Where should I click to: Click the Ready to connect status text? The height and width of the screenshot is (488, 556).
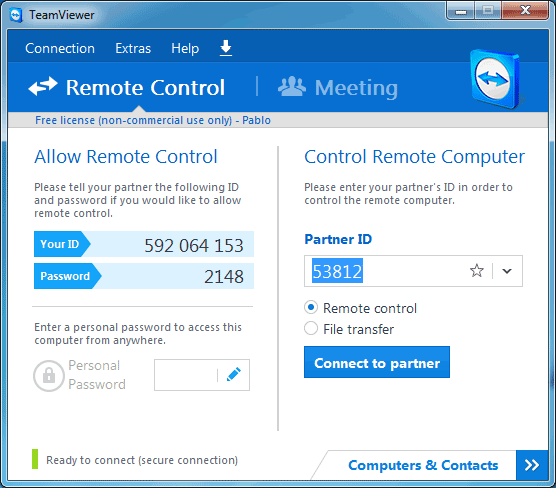(142, 460)
